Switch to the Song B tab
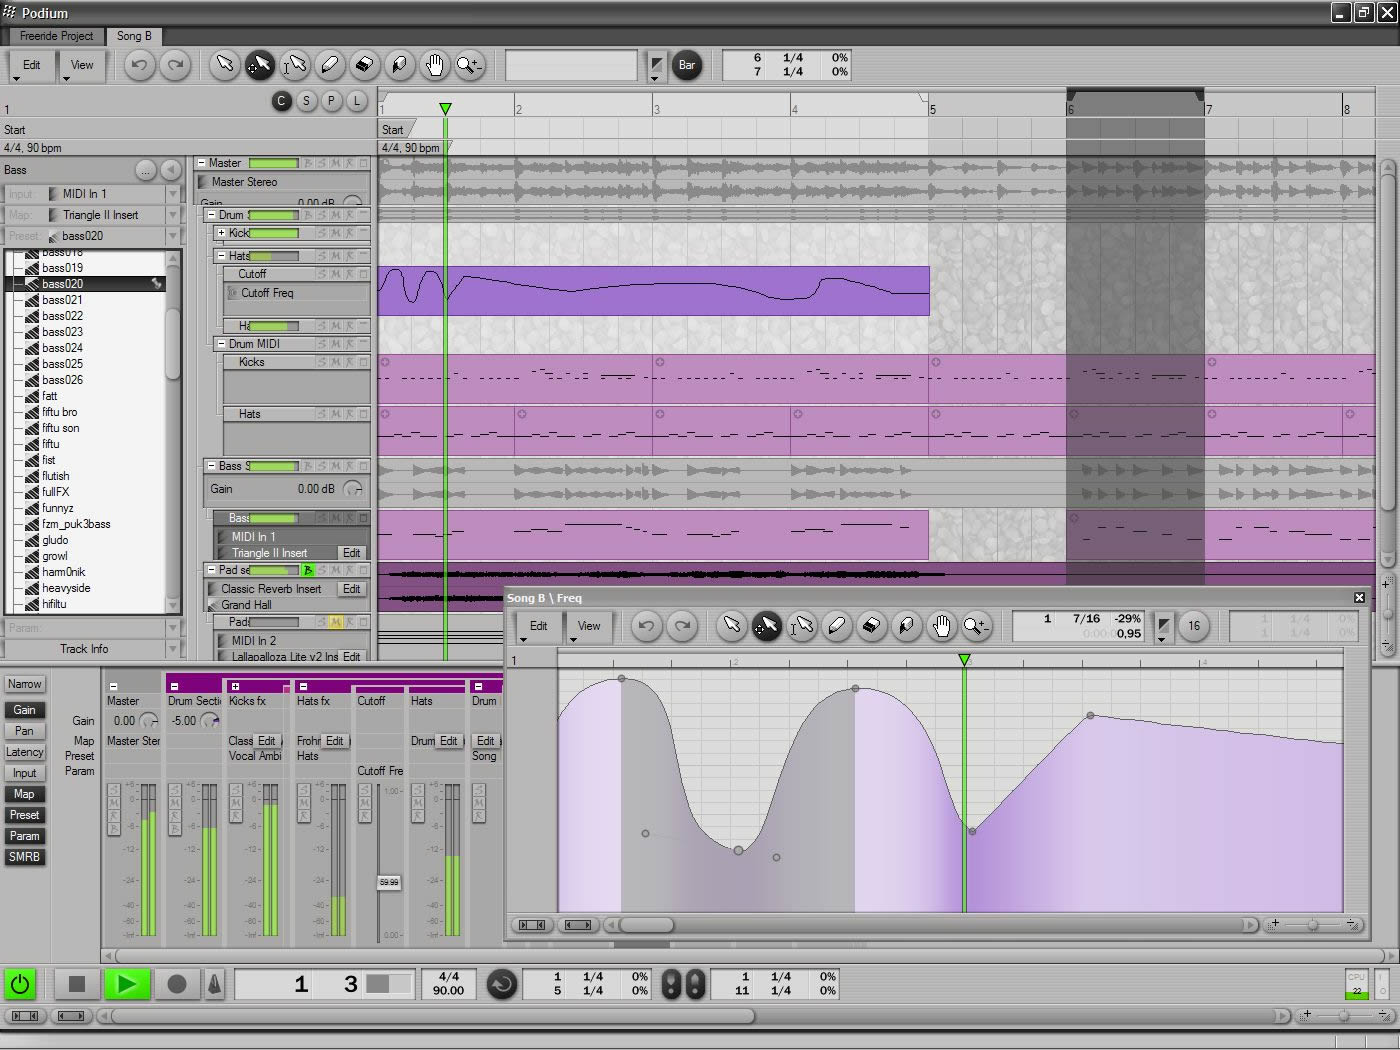1400x1050 pixels. [x=134, y=36]
